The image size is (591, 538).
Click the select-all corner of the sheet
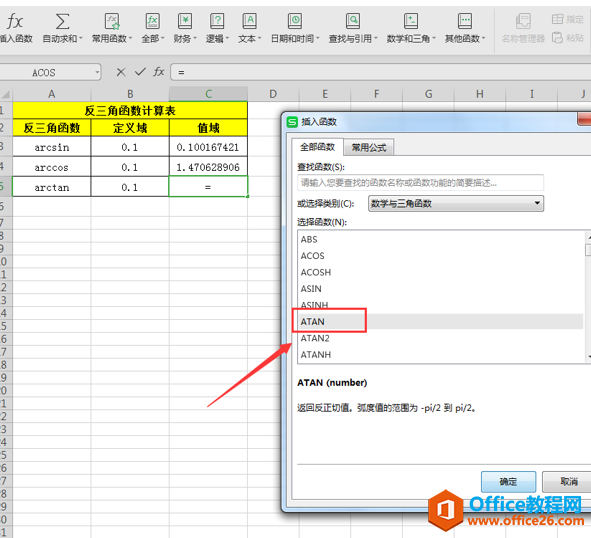point(6,94)
